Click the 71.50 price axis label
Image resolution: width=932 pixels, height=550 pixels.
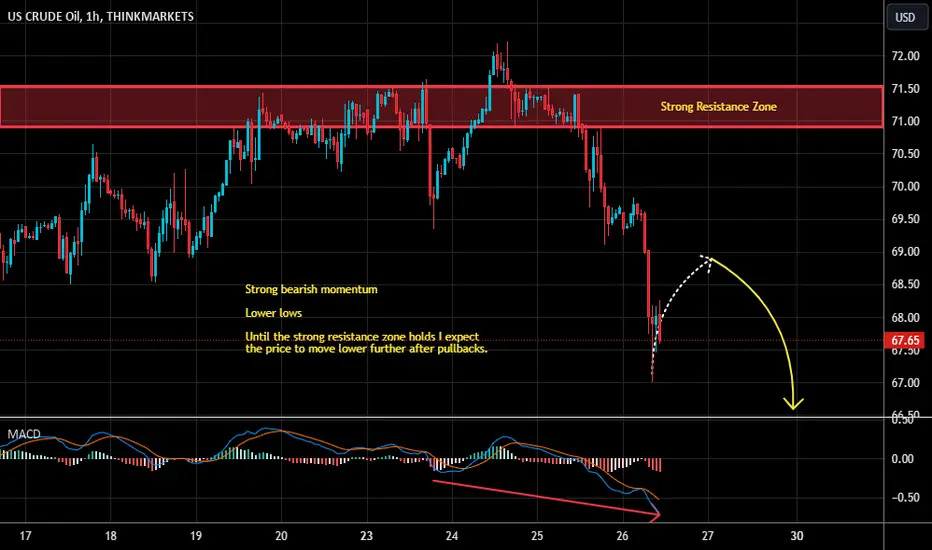coord(905,89)
